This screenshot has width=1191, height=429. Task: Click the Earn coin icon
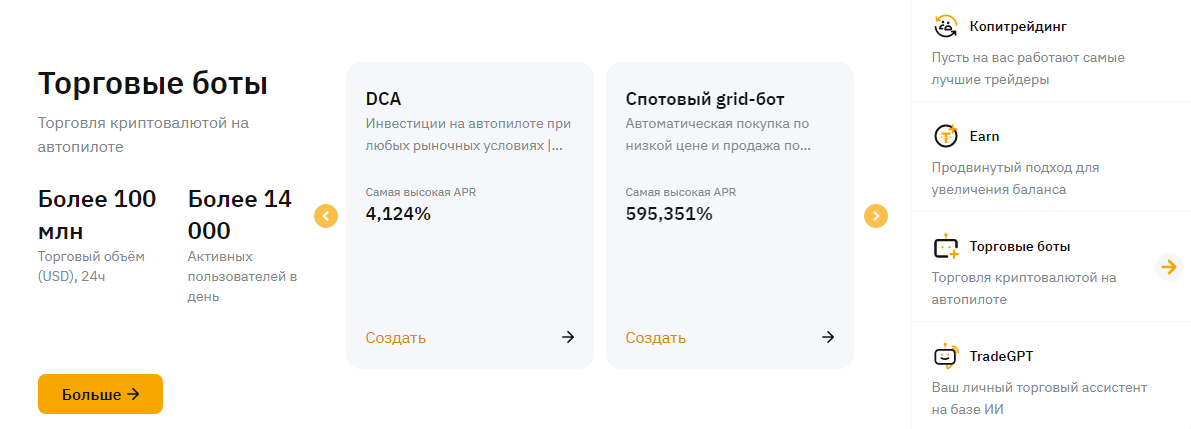[x=945, y=136]
